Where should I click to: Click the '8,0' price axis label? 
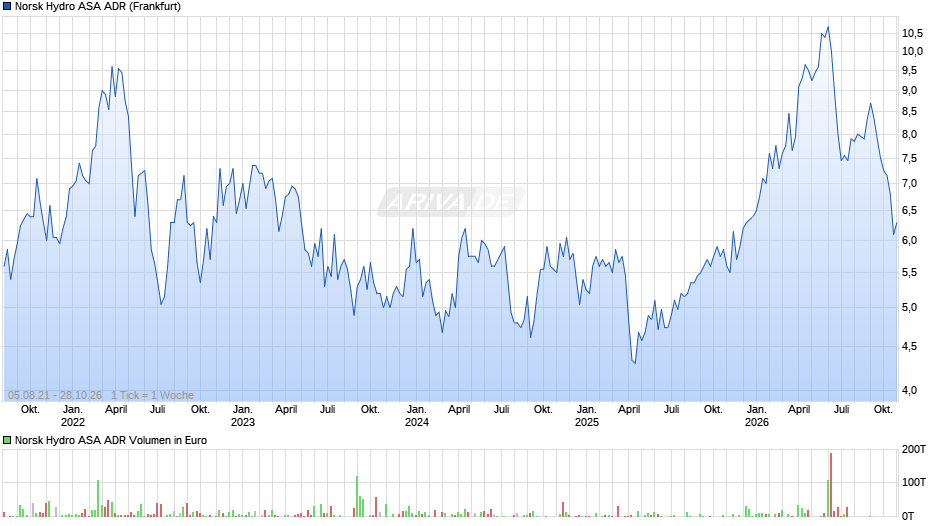coord(909,134)
